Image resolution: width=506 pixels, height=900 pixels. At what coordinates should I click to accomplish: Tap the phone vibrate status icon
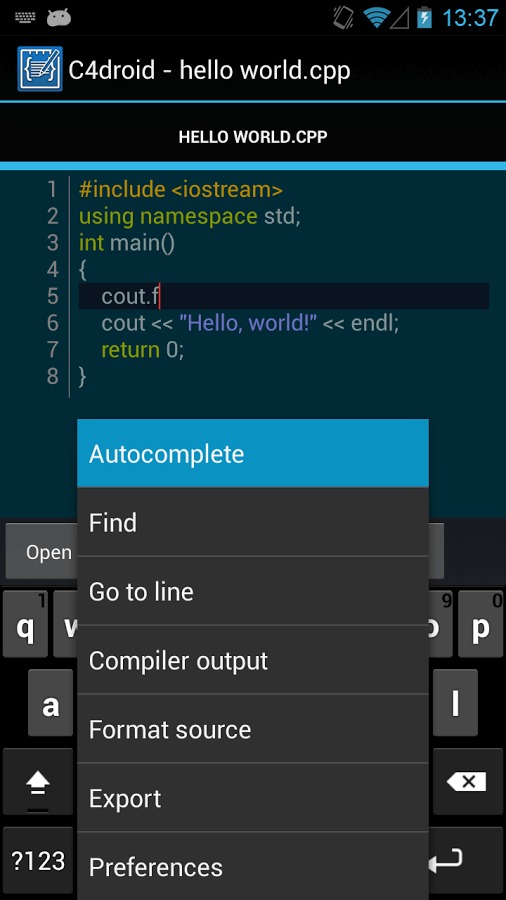(x=344, y=18)
